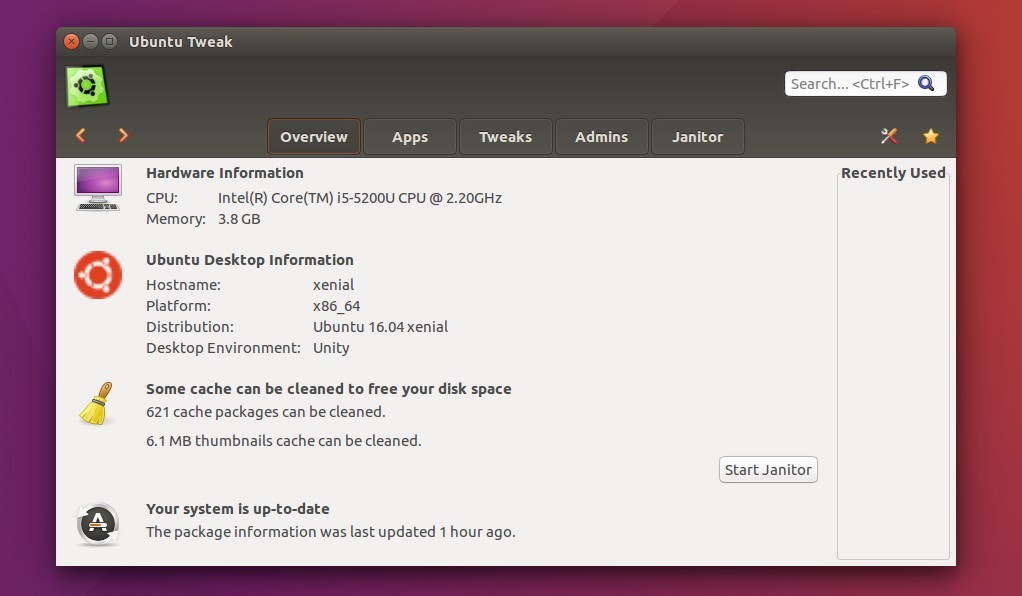Click the Ubuntu Desktop Information heading
The image size is (1022, 596).
click(250, 260)
